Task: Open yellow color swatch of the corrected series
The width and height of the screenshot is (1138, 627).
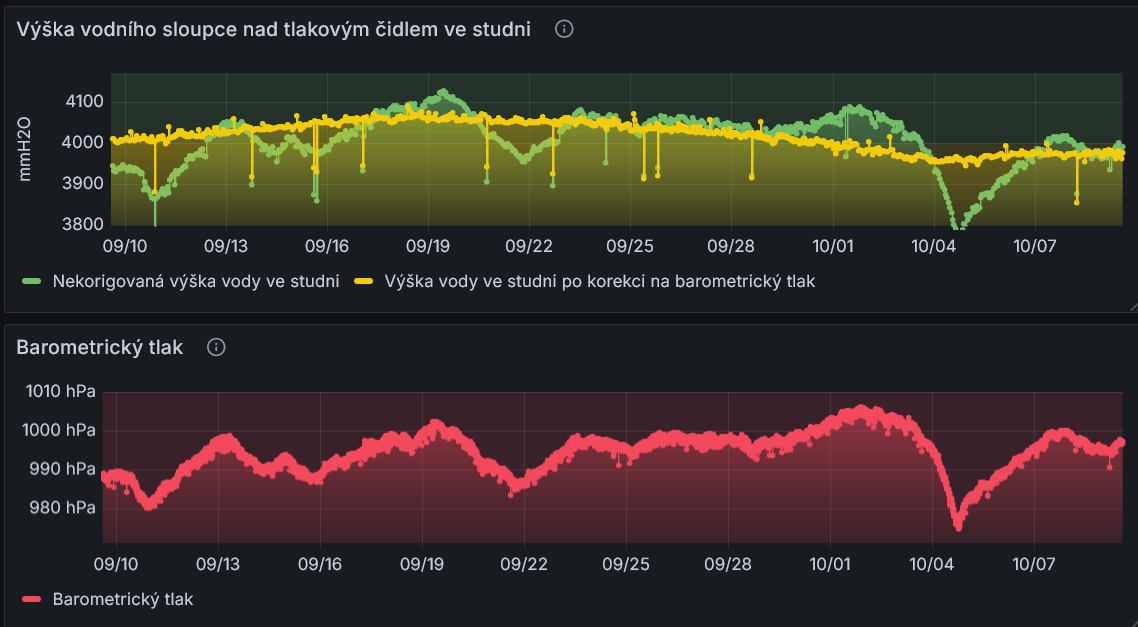Action: 364,281
